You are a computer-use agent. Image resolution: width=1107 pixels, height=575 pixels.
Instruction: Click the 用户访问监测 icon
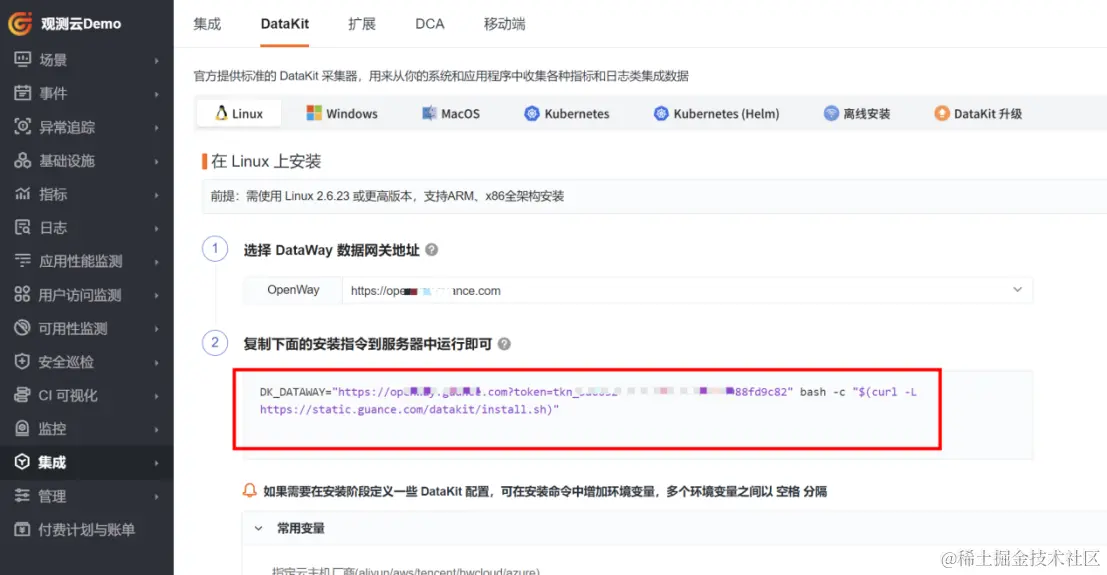point(23,295)
